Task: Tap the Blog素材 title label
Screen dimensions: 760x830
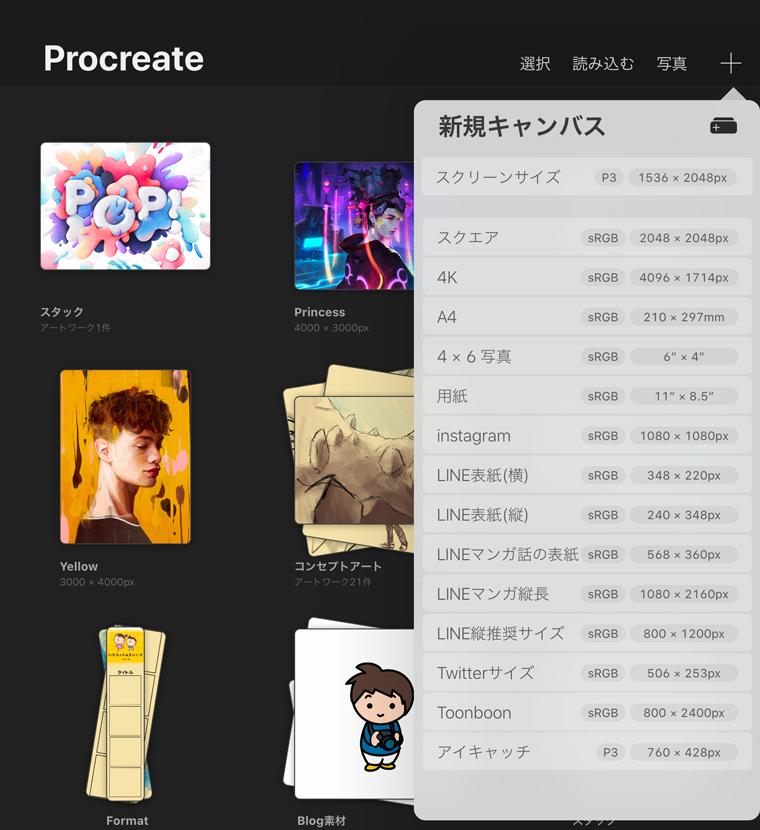Action: click(321, 820)
